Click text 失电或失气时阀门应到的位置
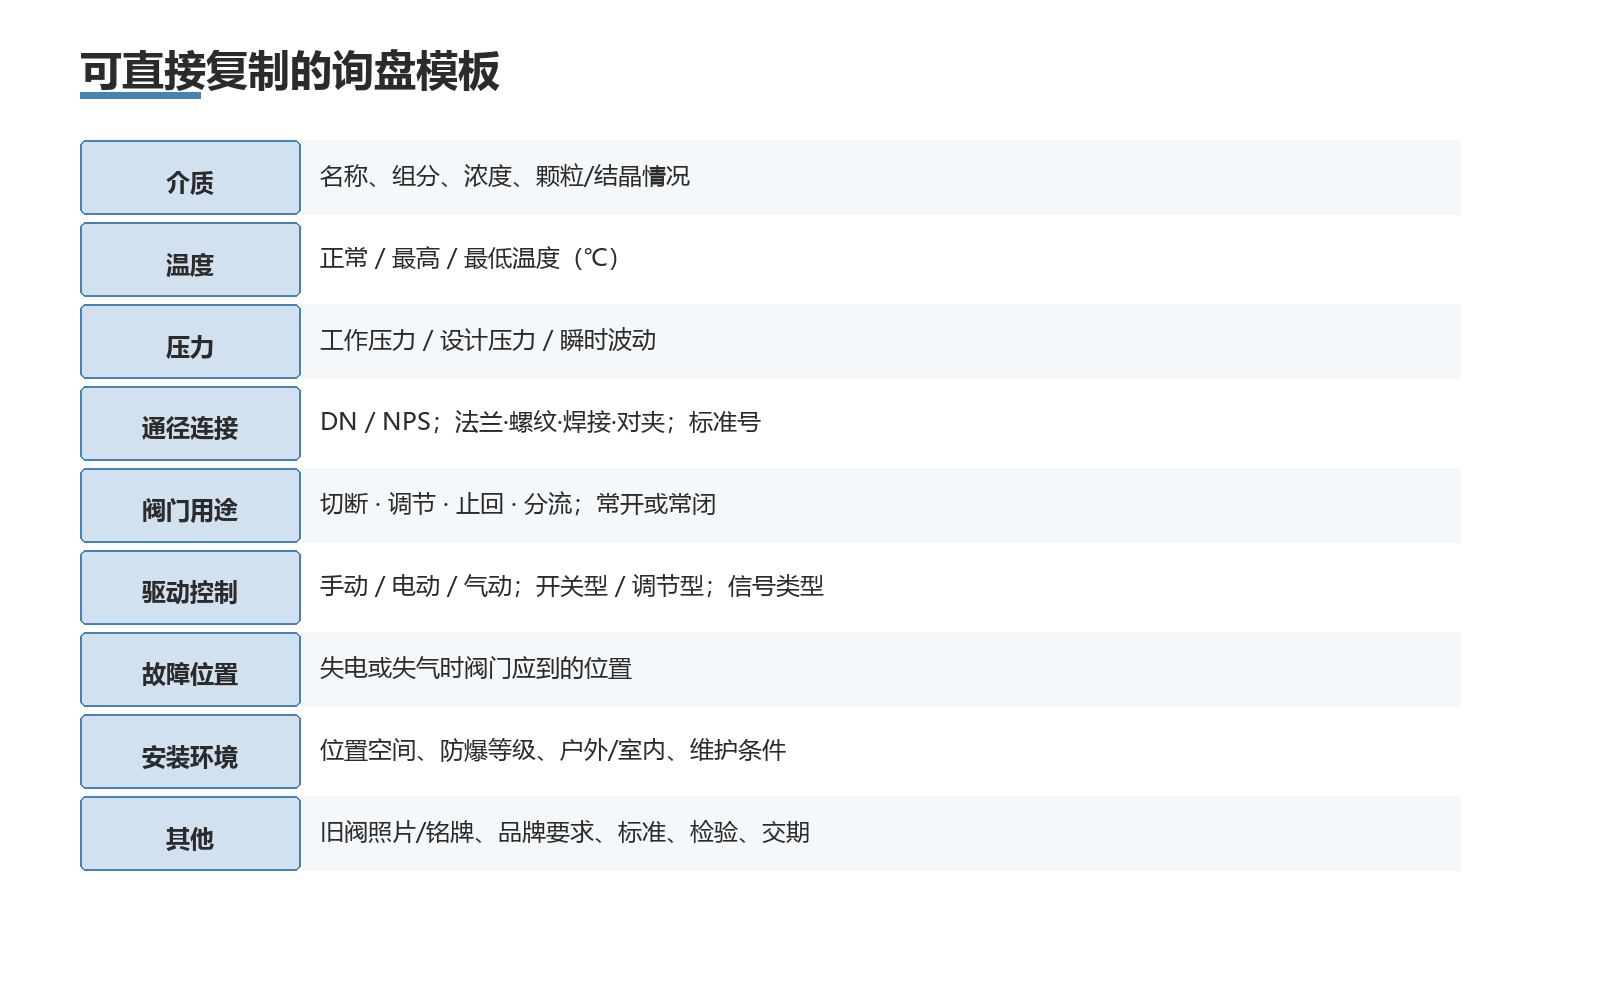The height and width of the screenshot is (1000, 1600). click(x=476, y=668)
